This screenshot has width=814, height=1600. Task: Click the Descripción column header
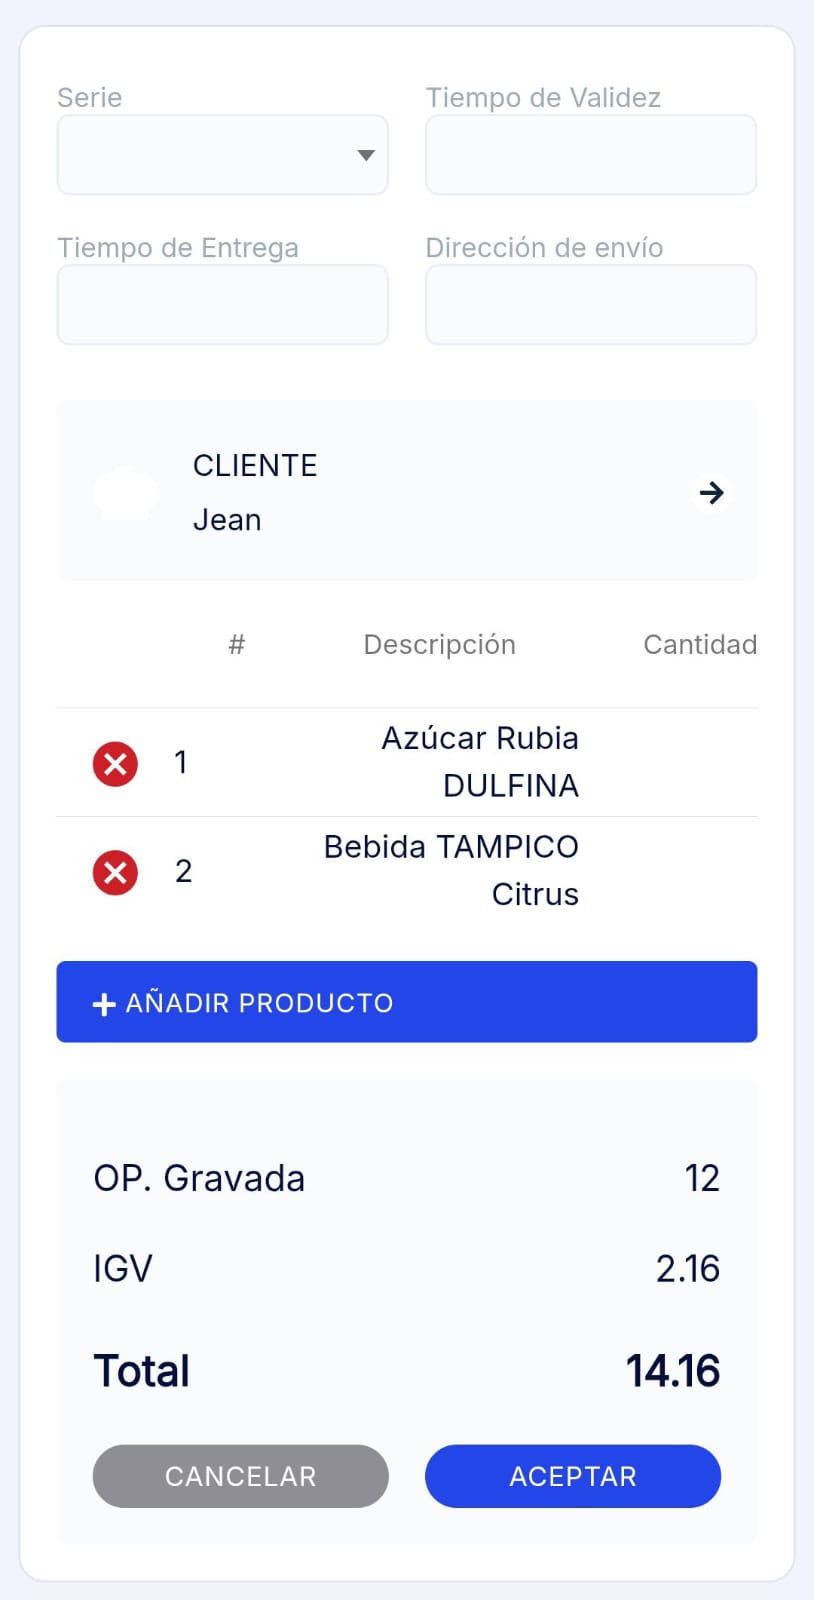click(x=439, y=645)
